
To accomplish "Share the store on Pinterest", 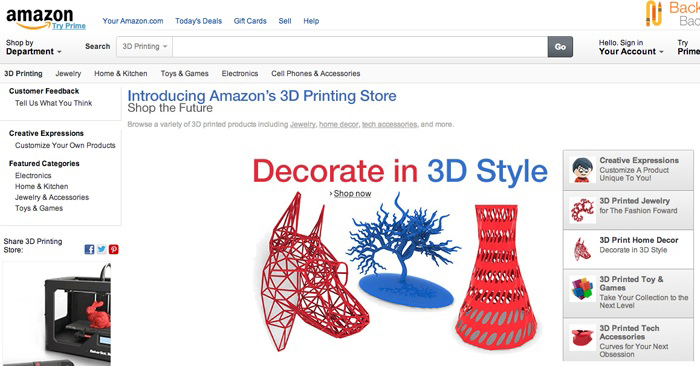I will [x=114, y=250].
